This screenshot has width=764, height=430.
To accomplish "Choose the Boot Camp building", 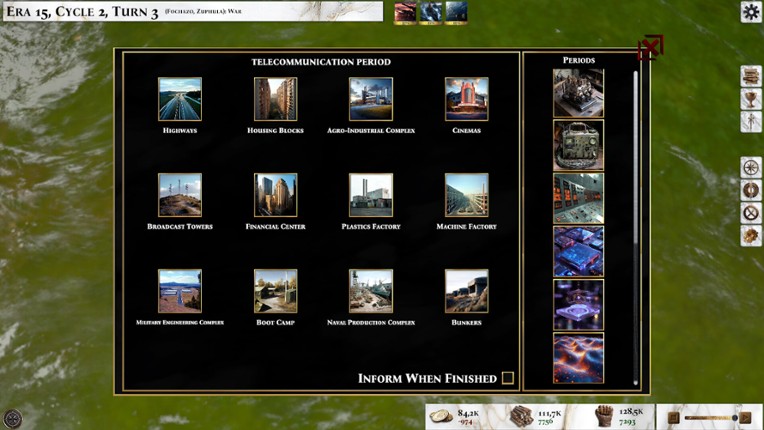I will point(275,292).
